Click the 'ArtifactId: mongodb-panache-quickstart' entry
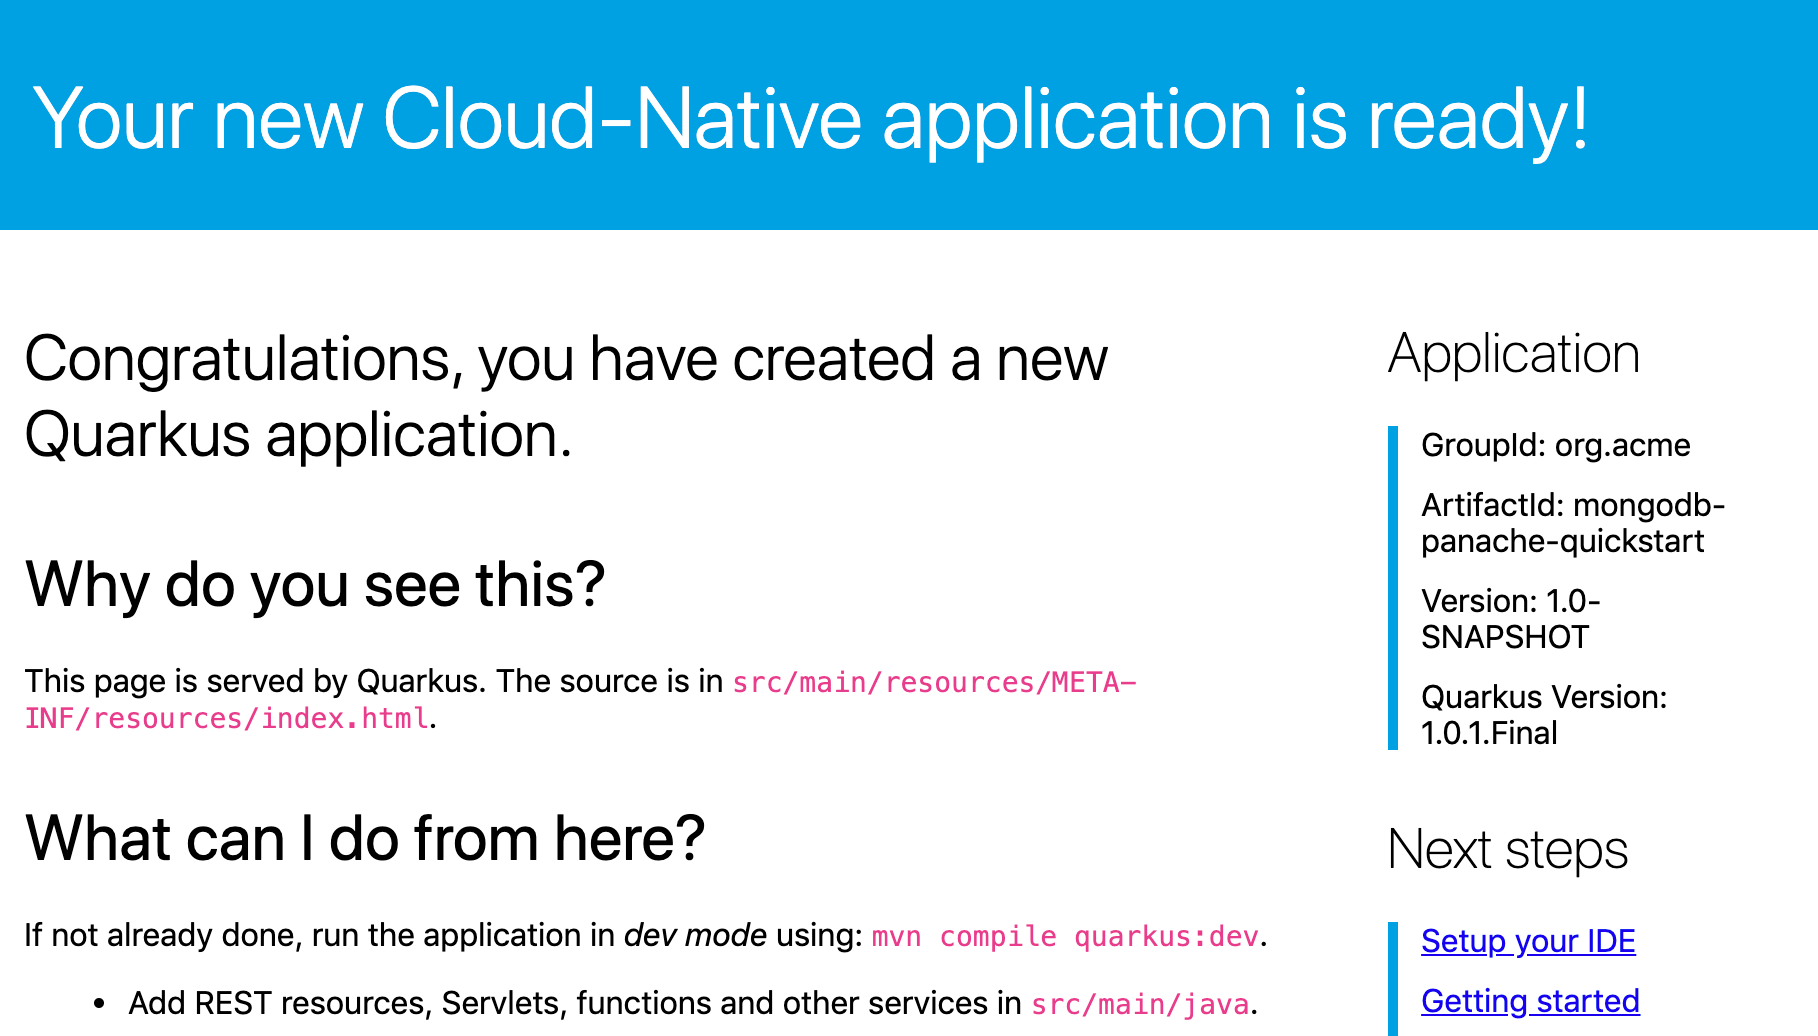1818x1036 pixels. [x=1573, y=523]
